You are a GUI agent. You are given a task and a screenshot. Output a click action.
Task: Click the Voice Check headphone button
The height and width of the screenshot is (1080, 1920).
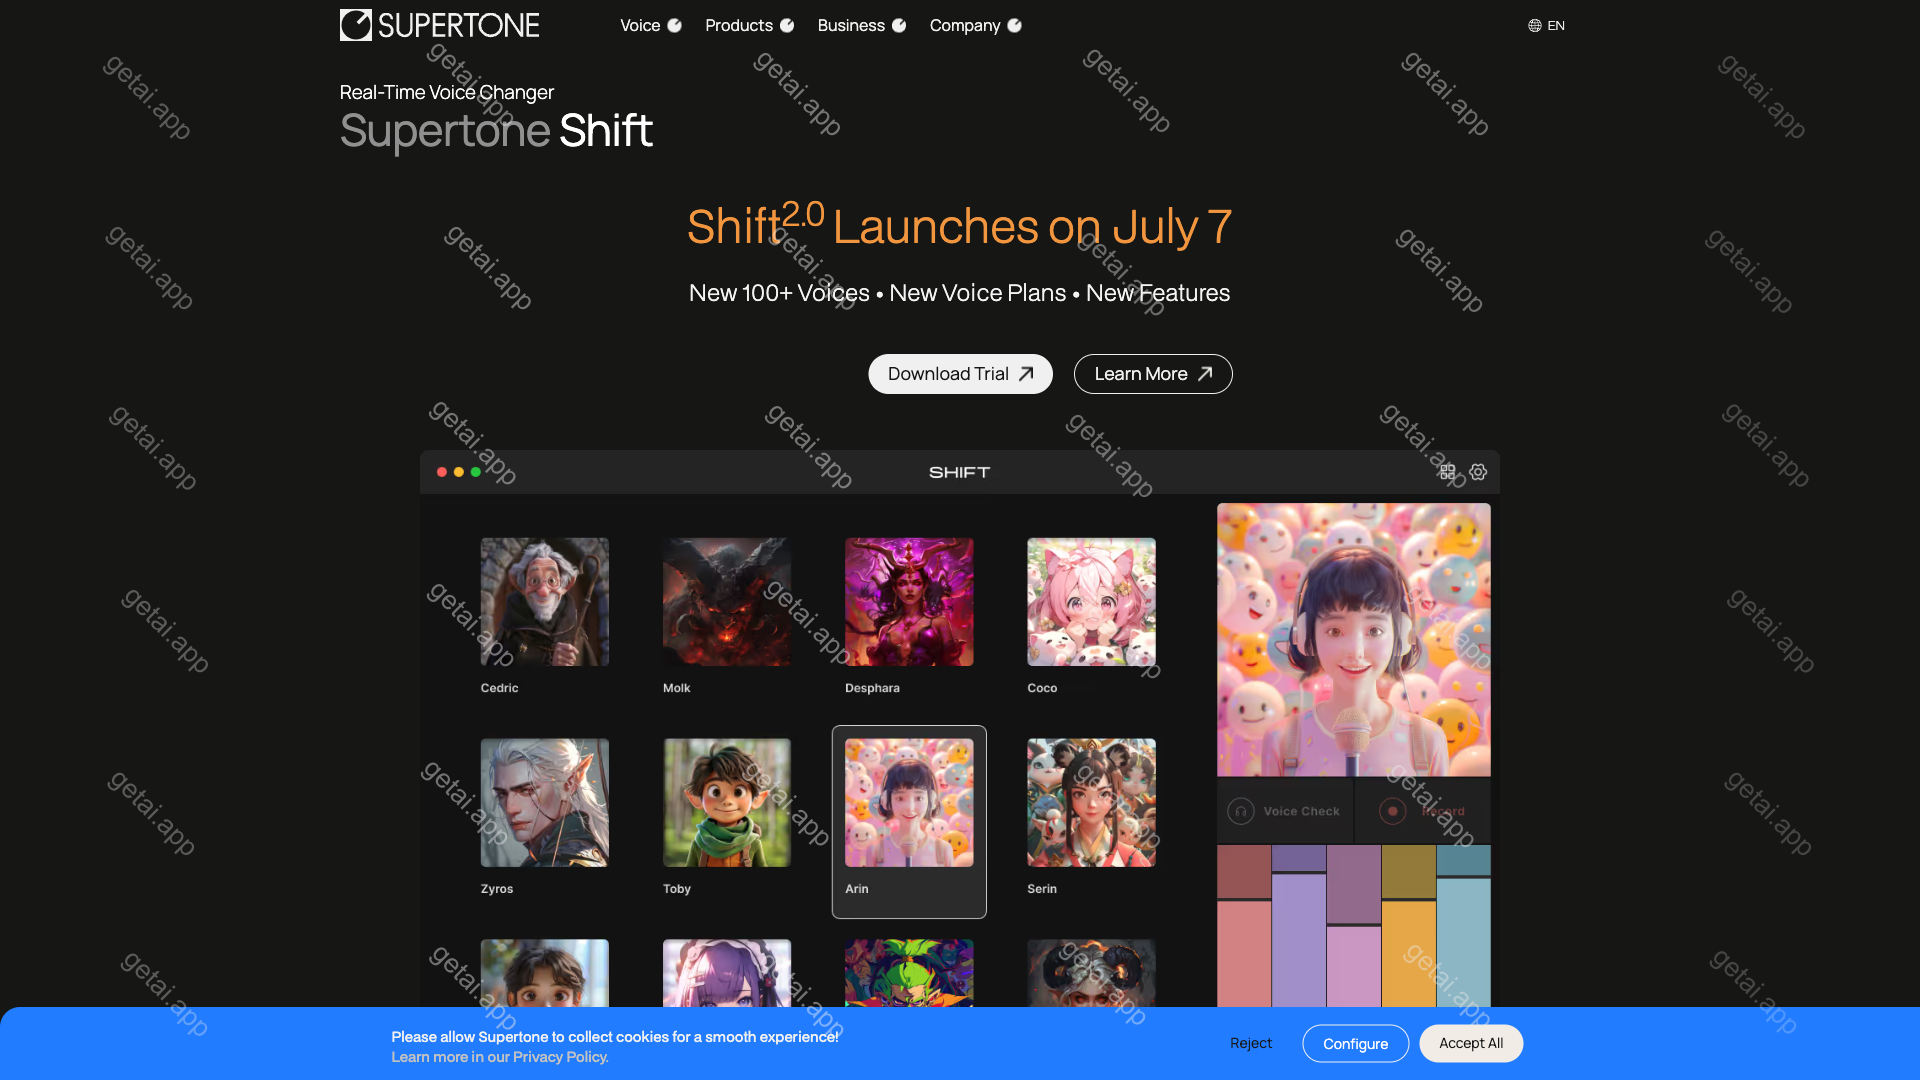1285,811
